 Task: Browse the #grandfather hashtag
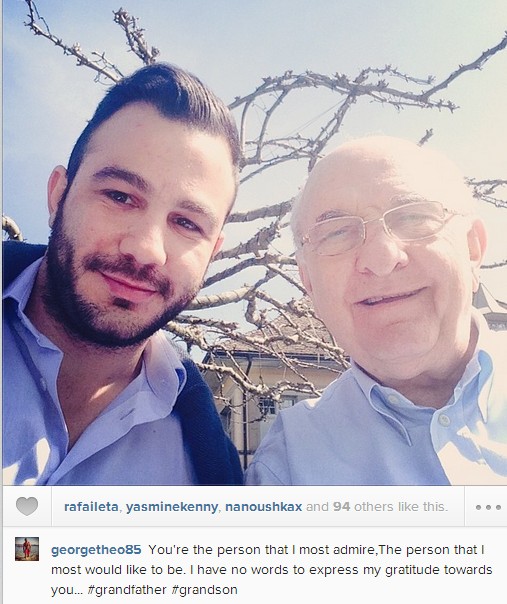pos(127,590)
